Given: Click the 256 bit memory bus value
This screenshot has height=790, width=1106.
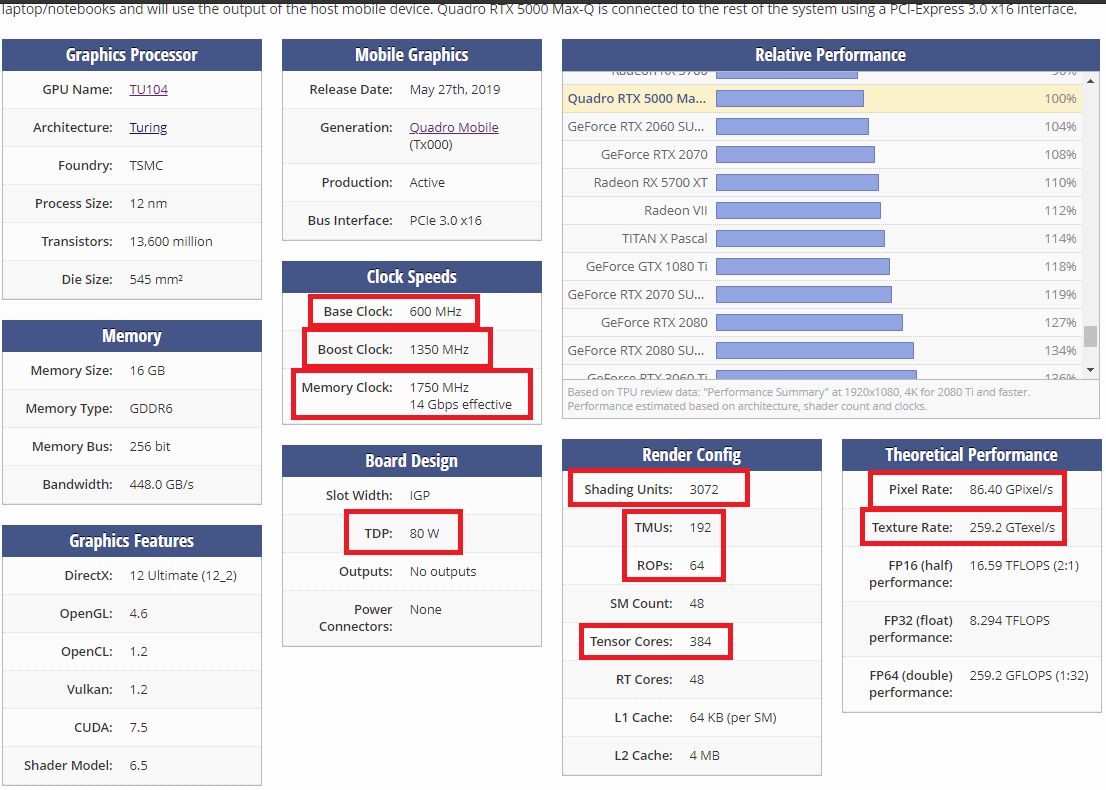Looking at the screenshot, I should coord(150,447).
